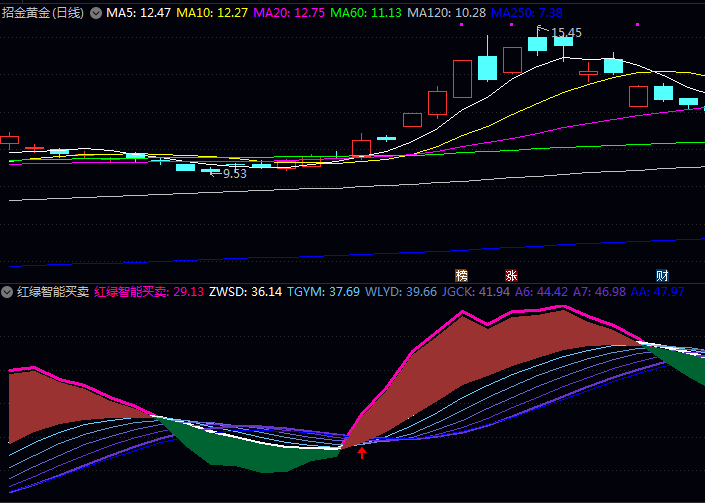Viewport: 705px width, 503px height.
Task: Click the red buy arrow signal
Action: 361,453
